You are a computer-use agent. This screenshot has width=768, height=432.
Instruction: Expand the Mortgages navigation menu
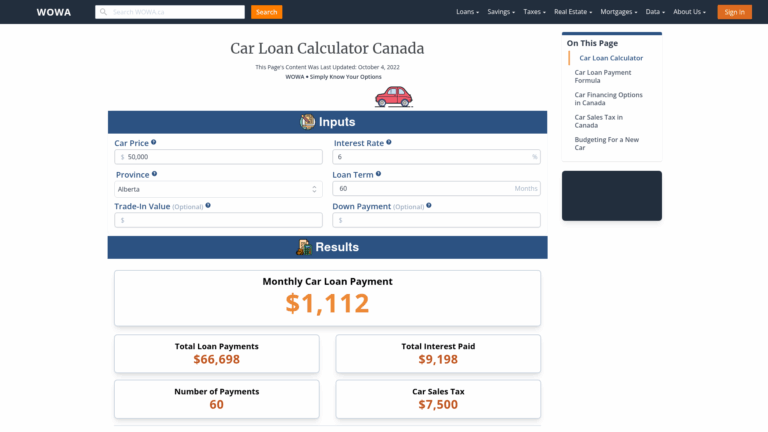(620, 12)
